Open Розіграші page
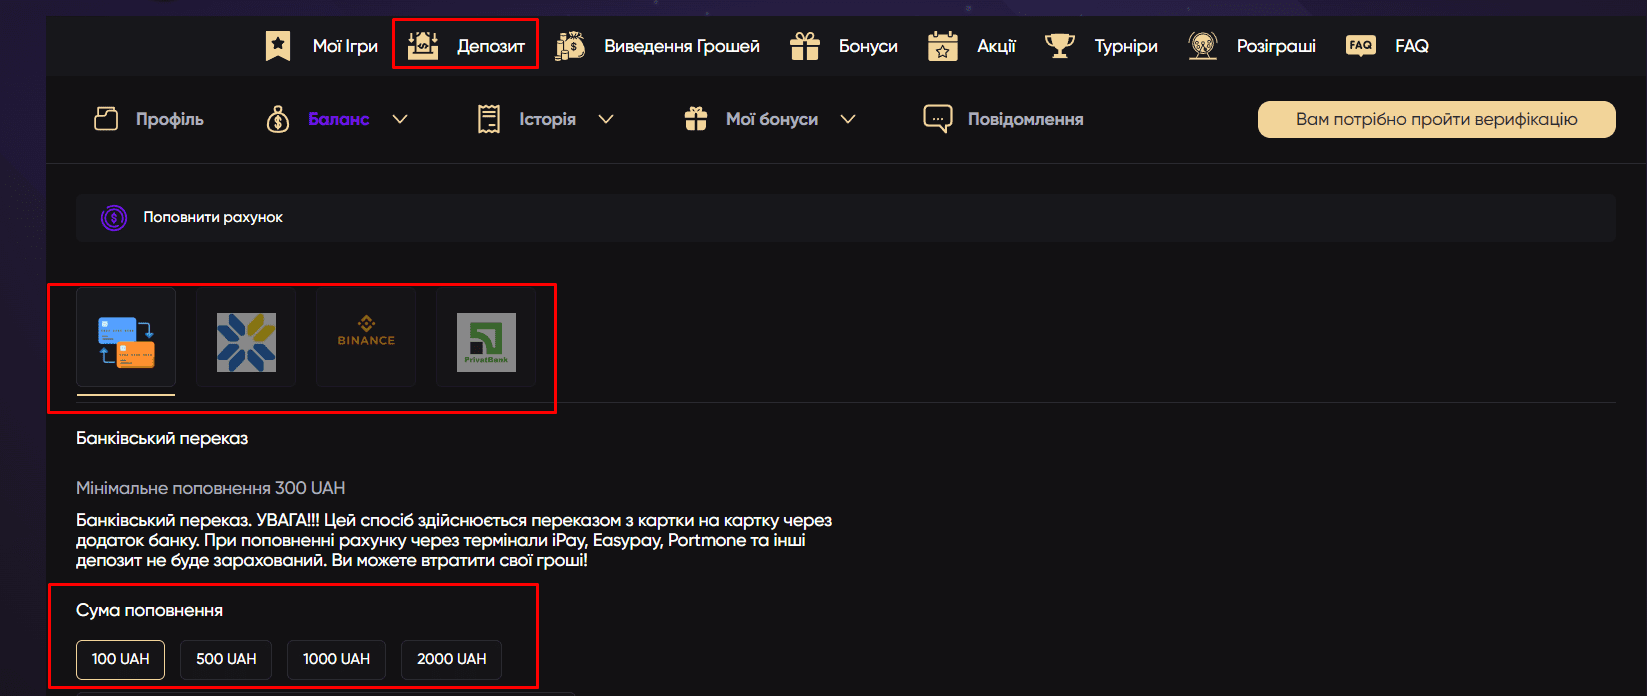 (1276, 46)
